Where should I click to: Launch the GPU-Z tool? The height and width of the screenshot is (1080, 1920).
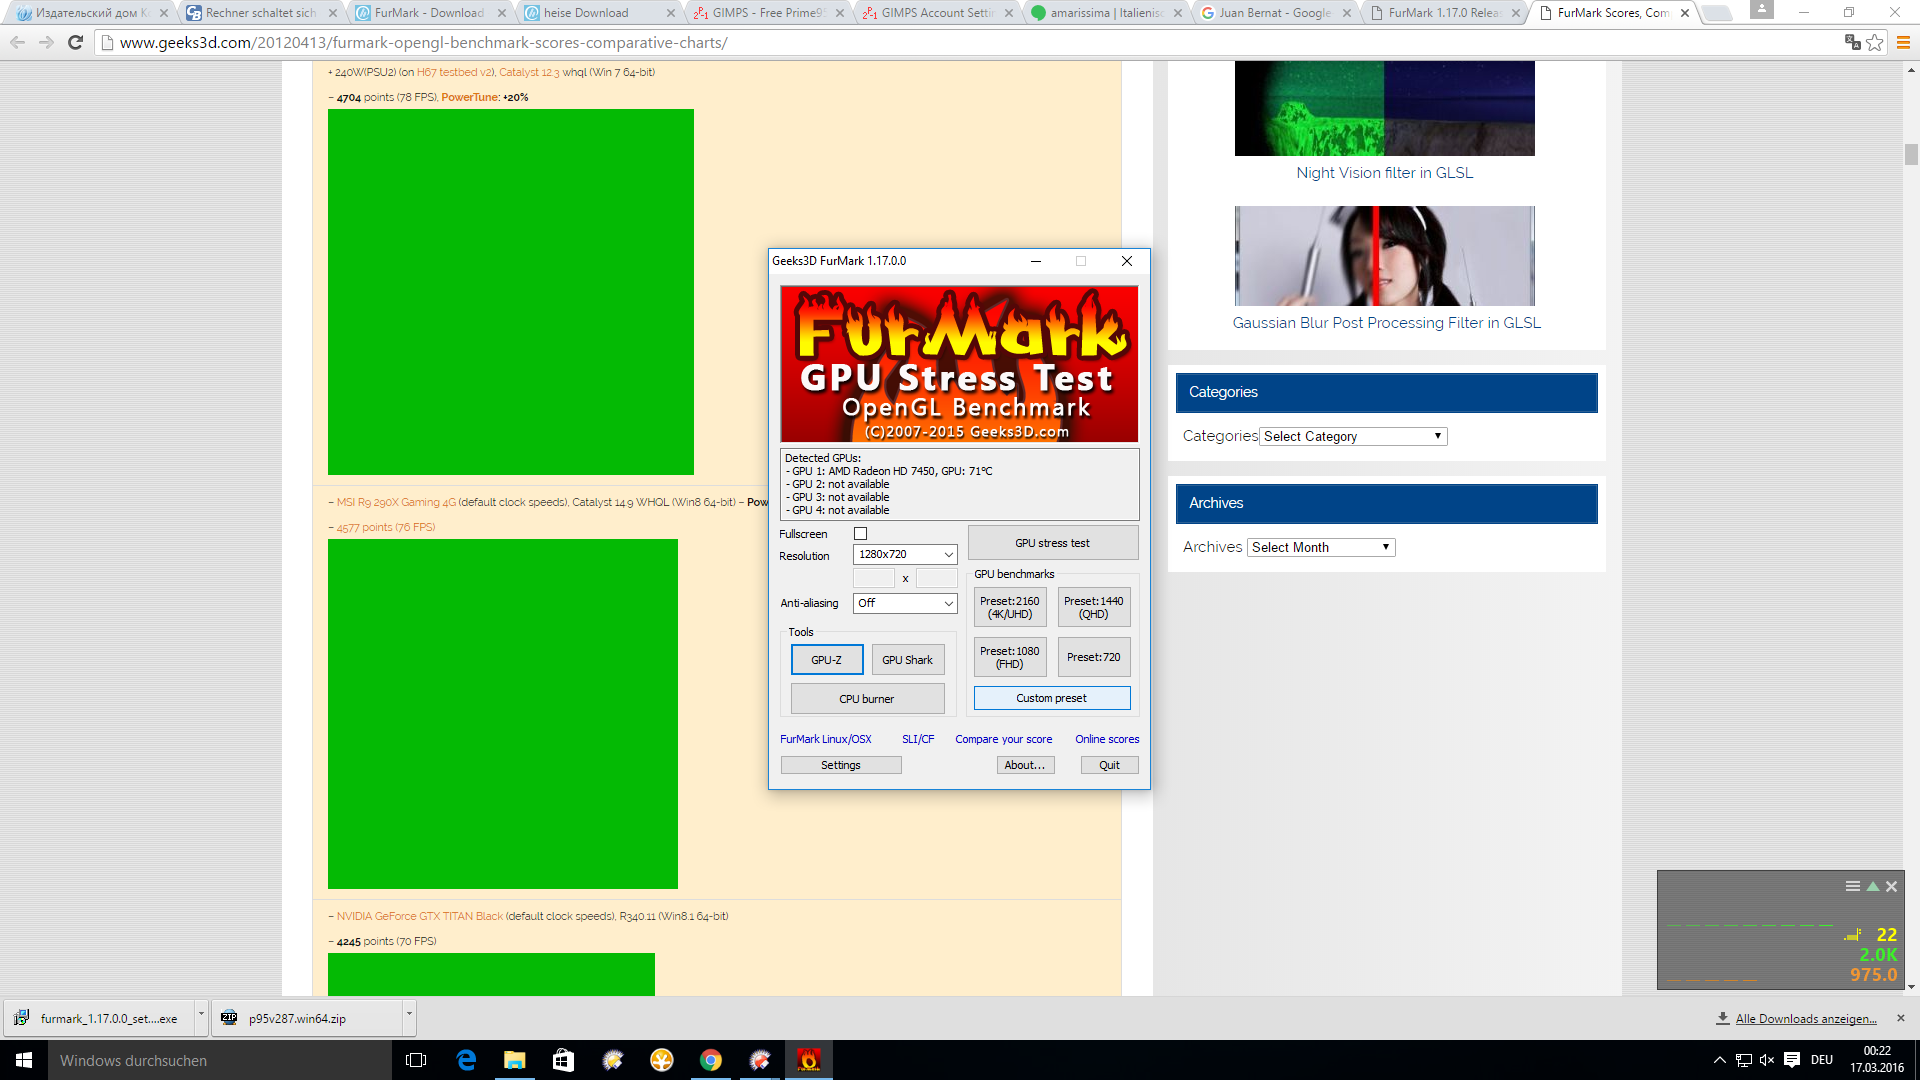click(826, 660)
